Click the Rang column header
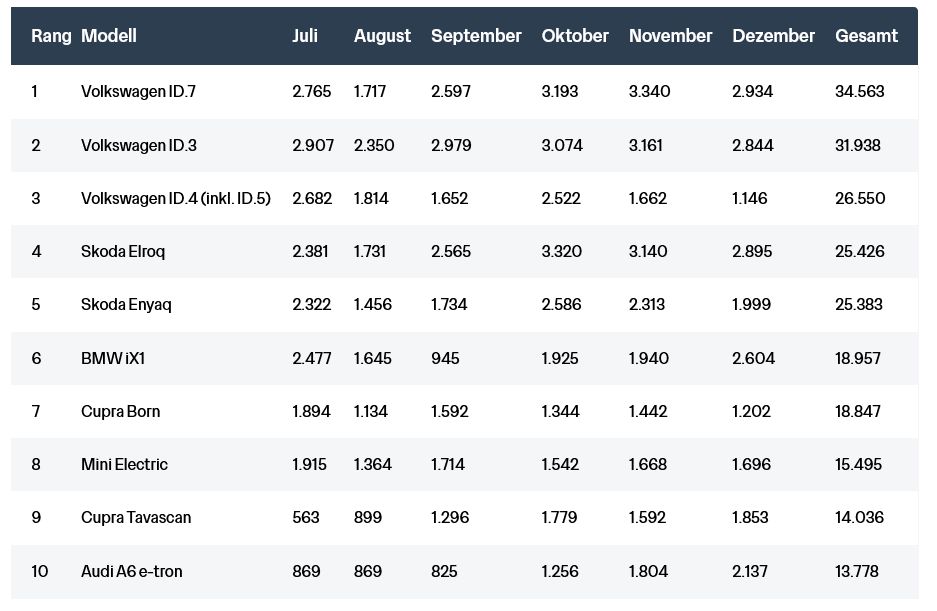The width and height of the screenshot is (937, 611). tap(51, 36)
